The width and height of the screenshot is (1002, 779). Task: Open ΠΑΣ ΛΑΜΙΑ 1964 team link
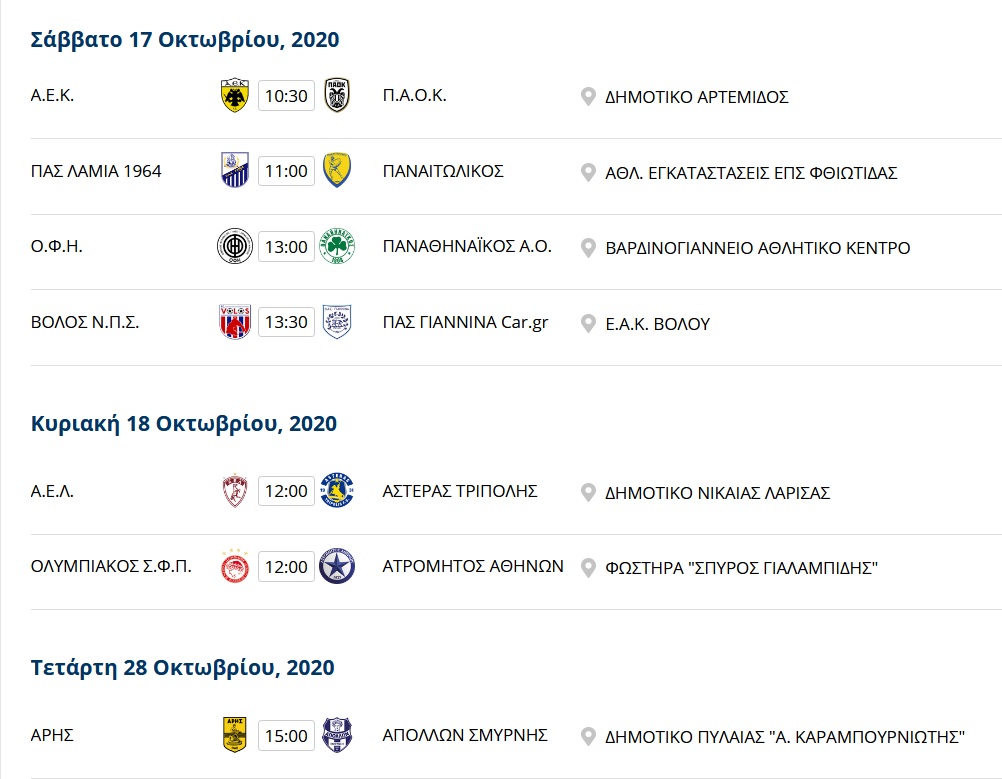(x=96, y=171)
